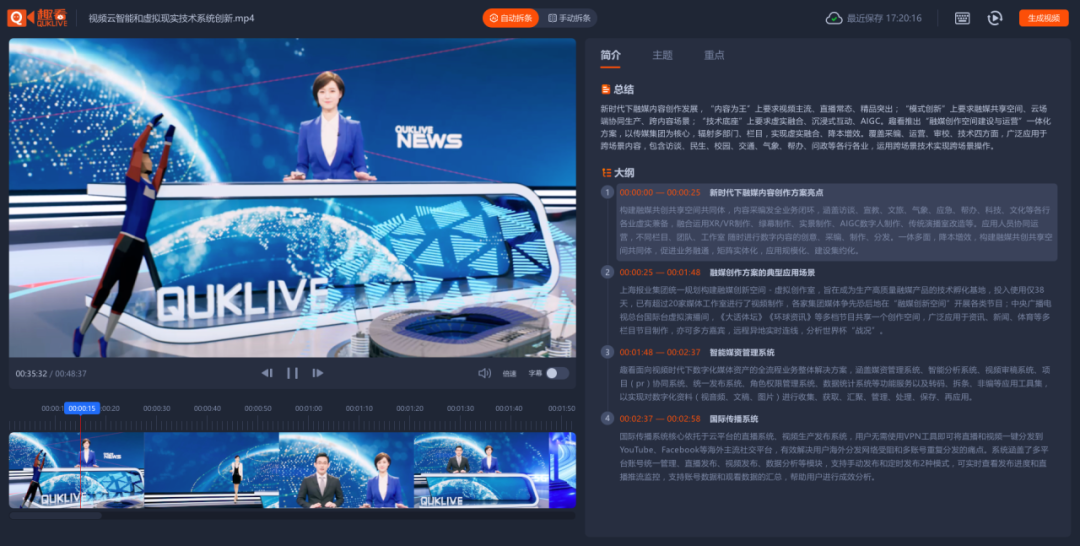
Task: Jump to segment 00:00:25 — 00:01:48
Action: pos(659,273)
